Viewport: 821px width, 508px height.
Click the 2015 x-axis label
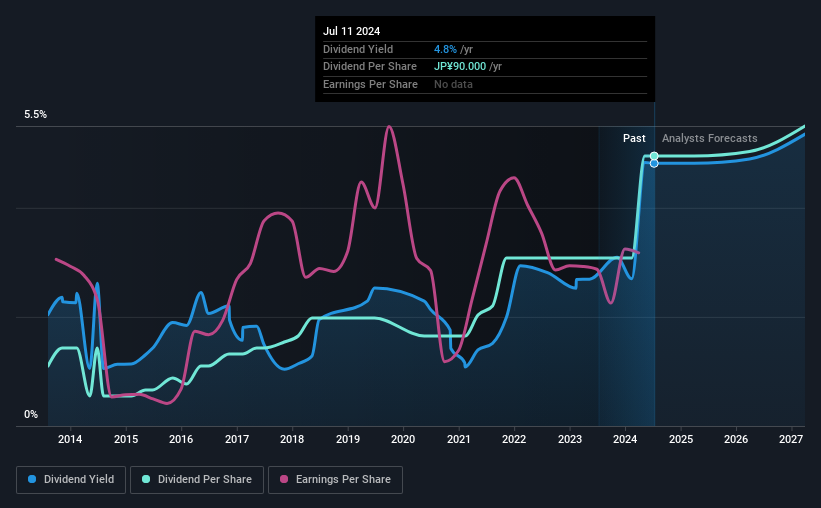coord(126,439)
